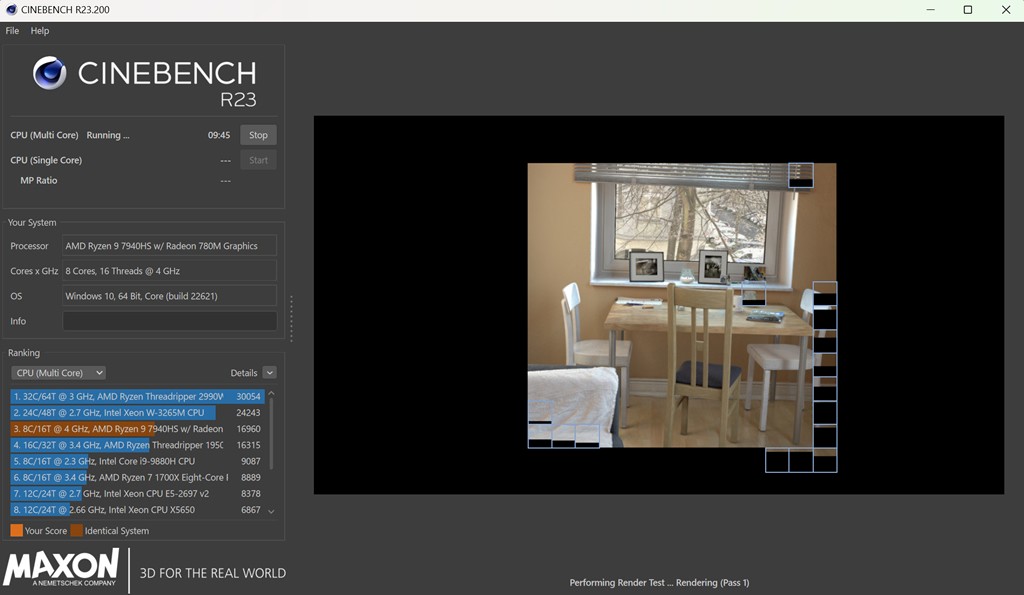Click the 09:45 timer value
Viewport: 1024px width, 595px height.
(x=219, y=135)
